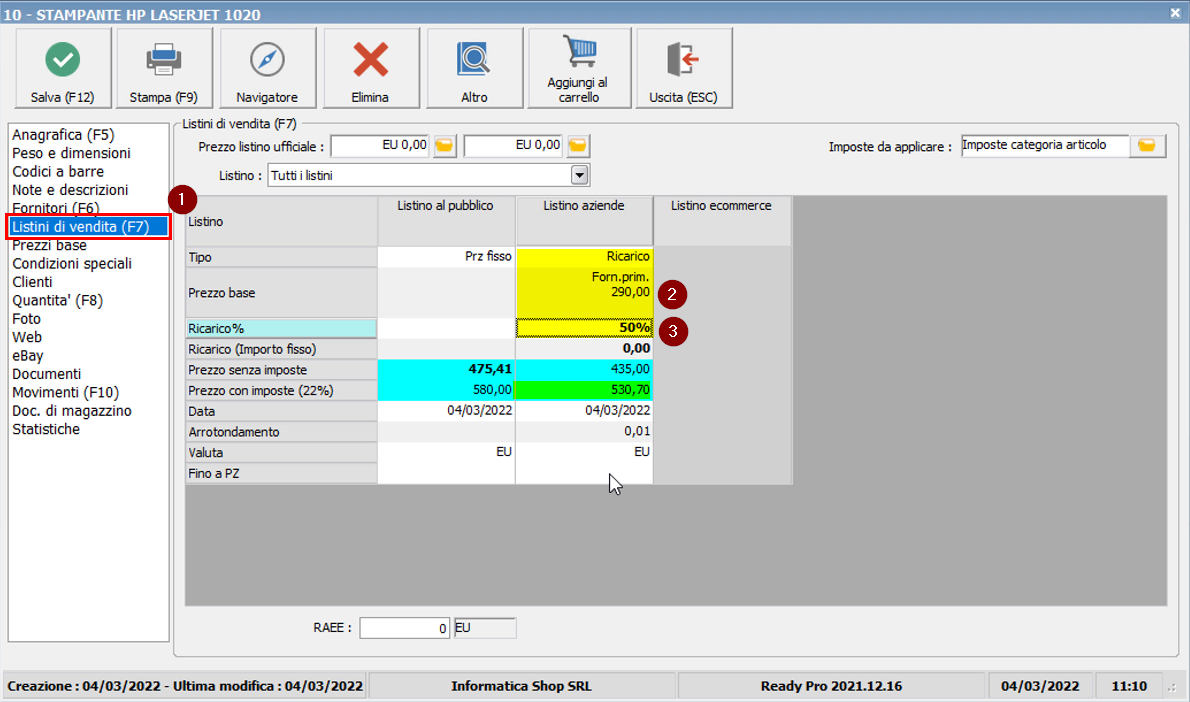This screenshot has width=1190, height=702.
Task: Click folder icon next to second EU 0,00 field
Action: pos(578,145)
